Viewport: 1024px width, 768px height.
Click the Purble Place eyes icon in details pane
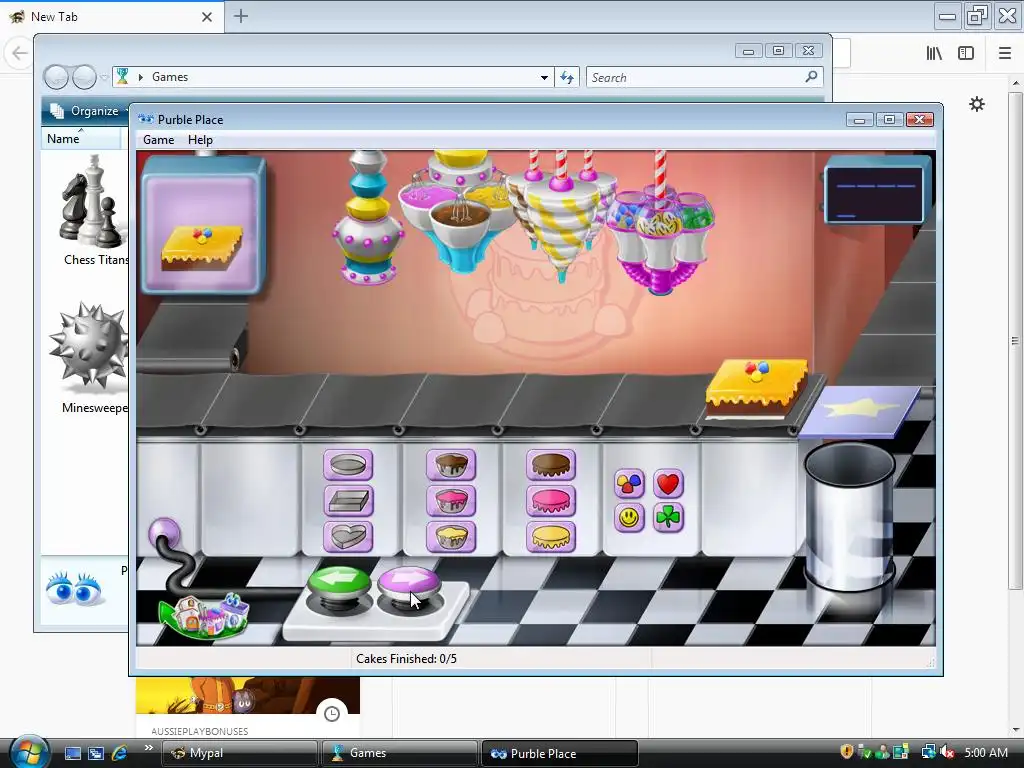coord(74,588)
